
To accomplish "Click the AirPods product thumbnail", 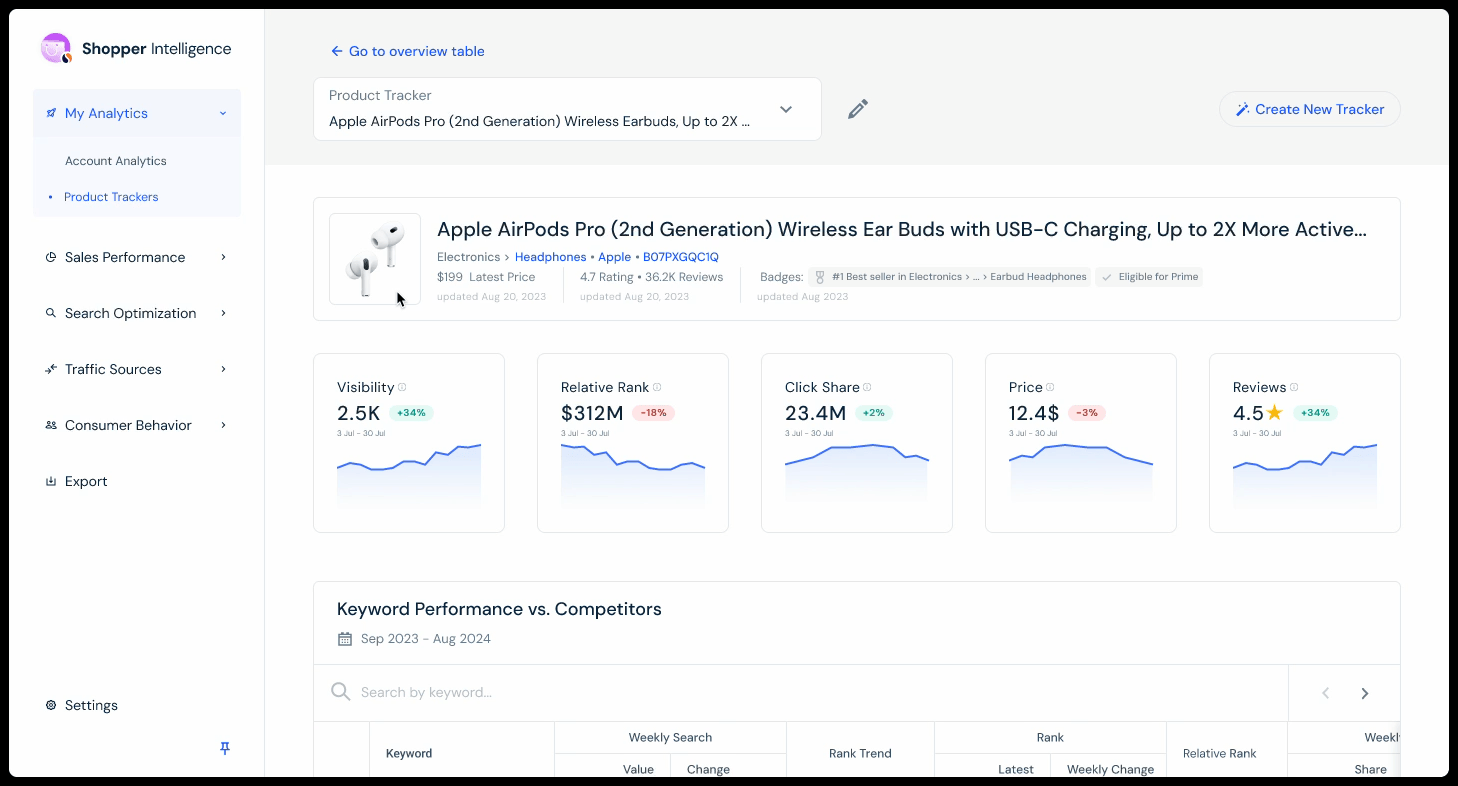I will [x=375, y=259].
